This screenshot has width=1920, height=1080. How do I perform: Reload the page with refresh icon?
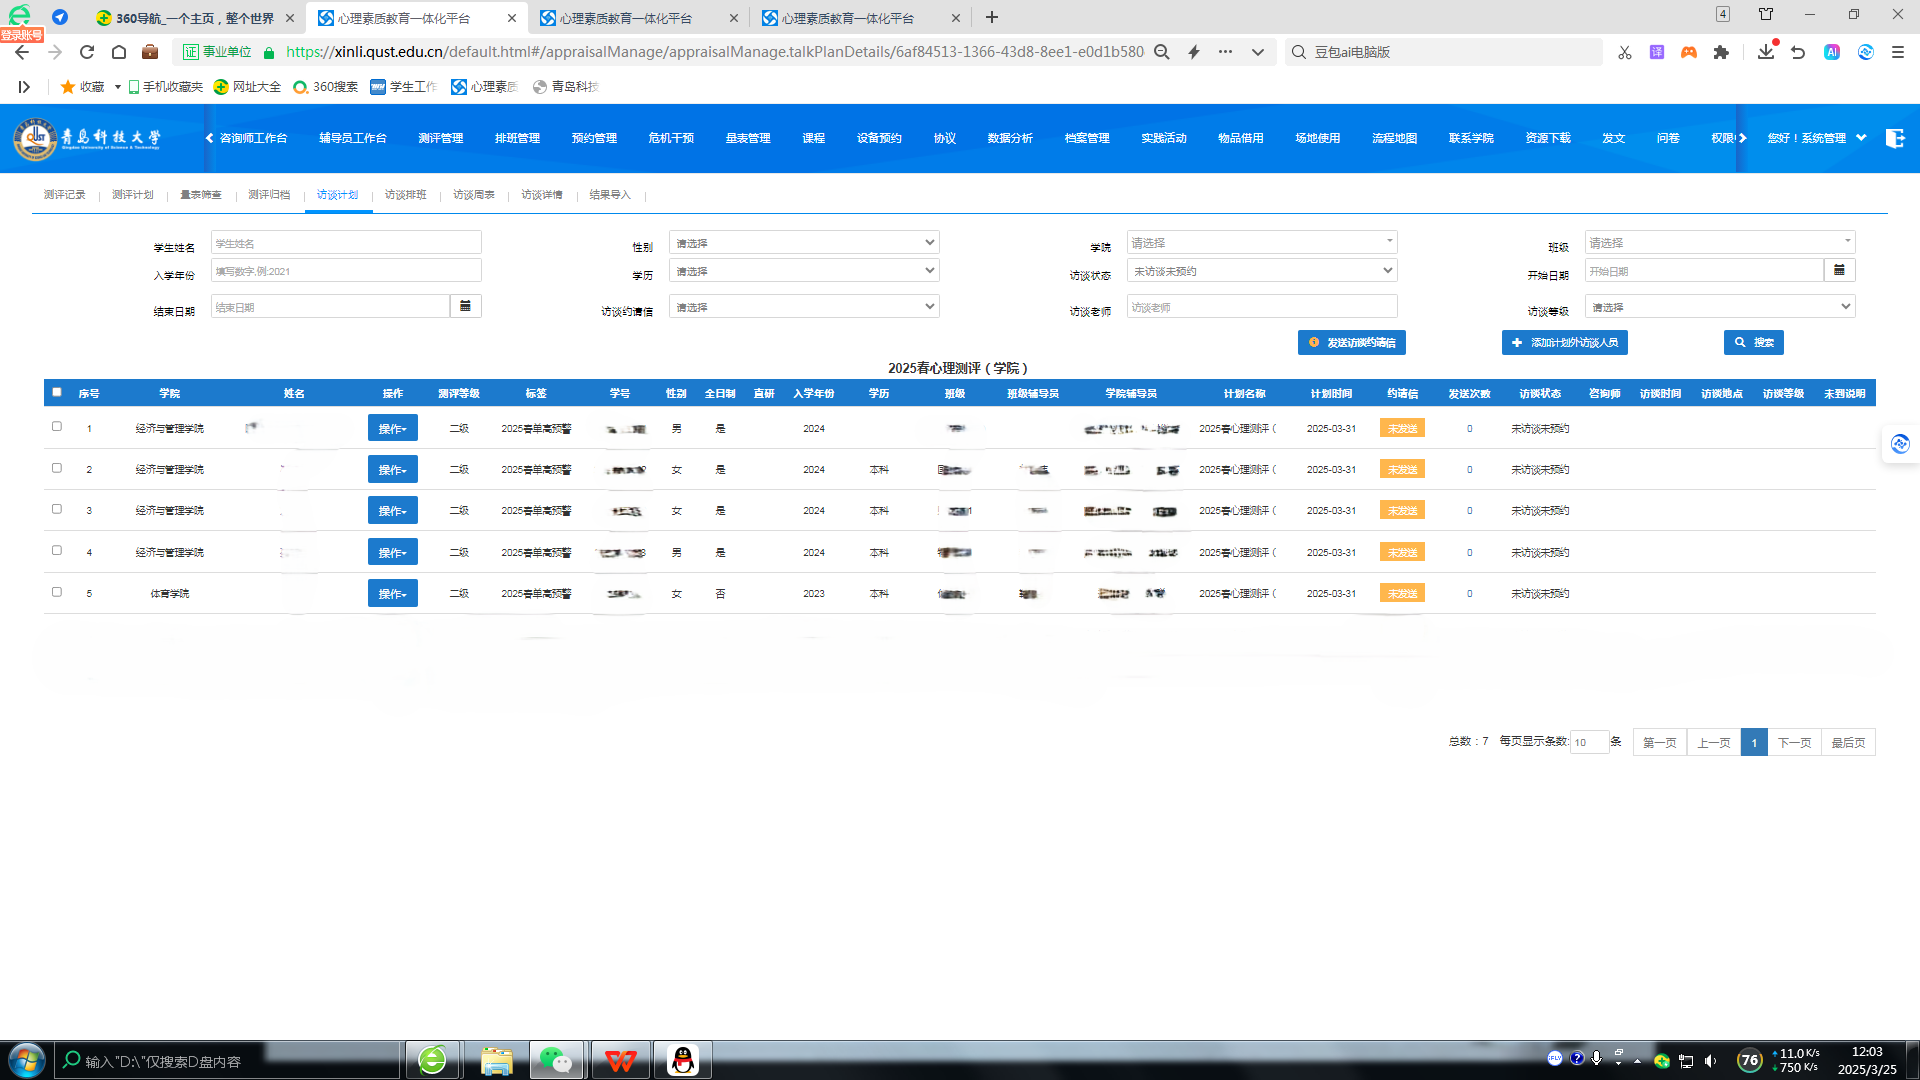(87, 52)
